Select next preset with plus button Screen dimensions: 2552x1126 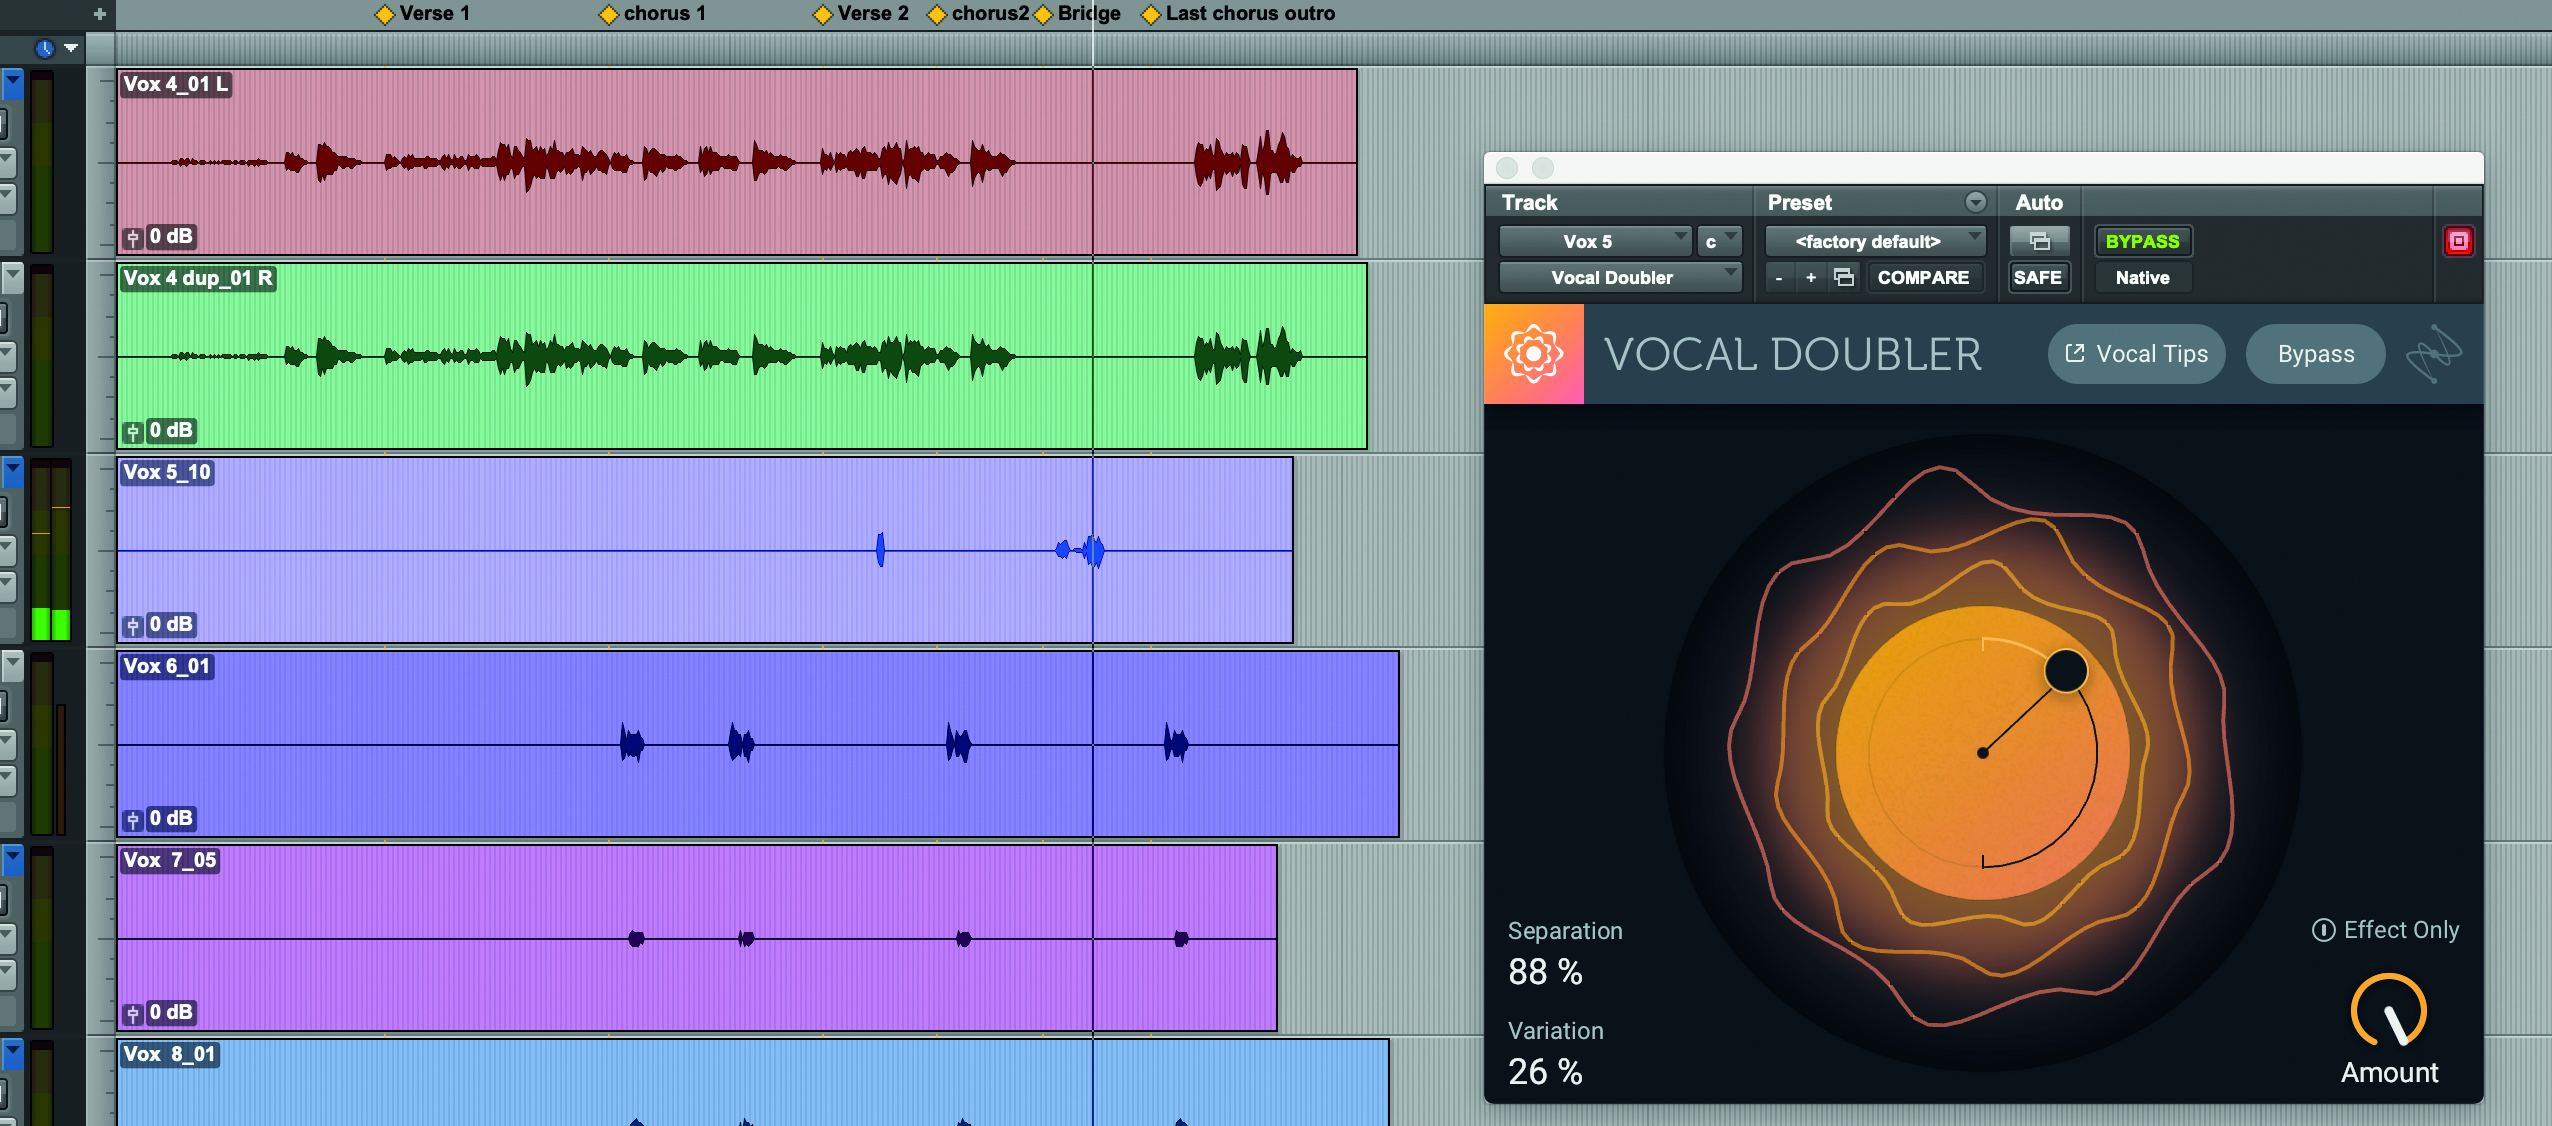[1811, 278]
